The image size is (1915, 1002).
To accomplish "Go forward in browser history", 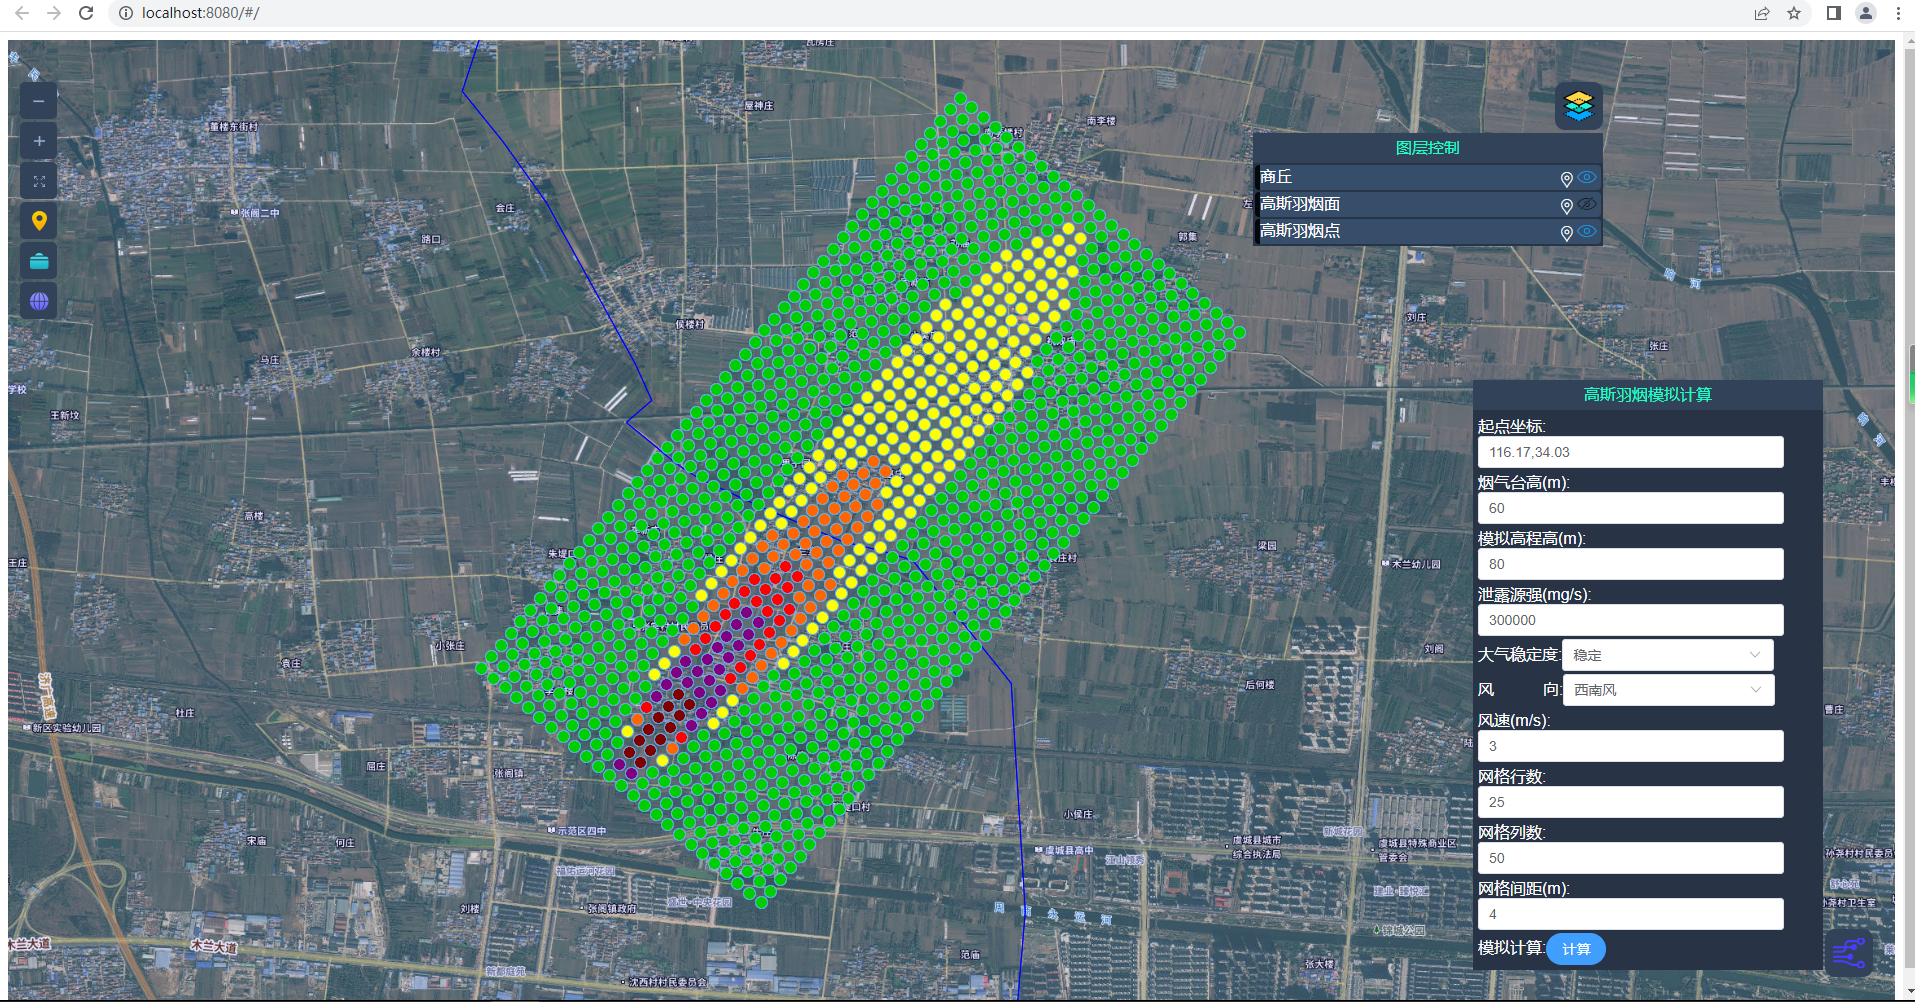I will (54, 13).
